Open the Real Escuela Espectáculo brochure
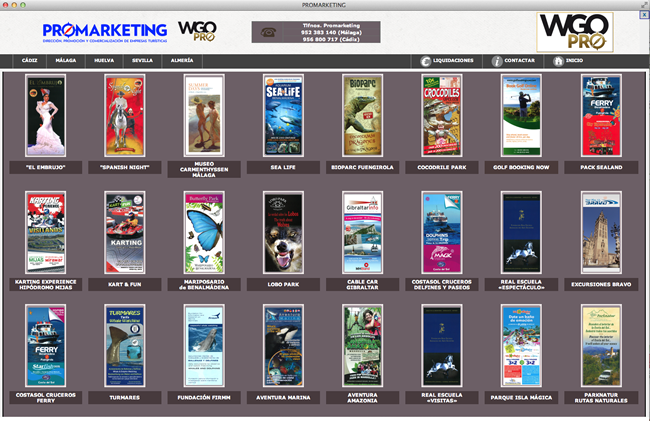Screen dimensions: 650x421 pos(521,232)
